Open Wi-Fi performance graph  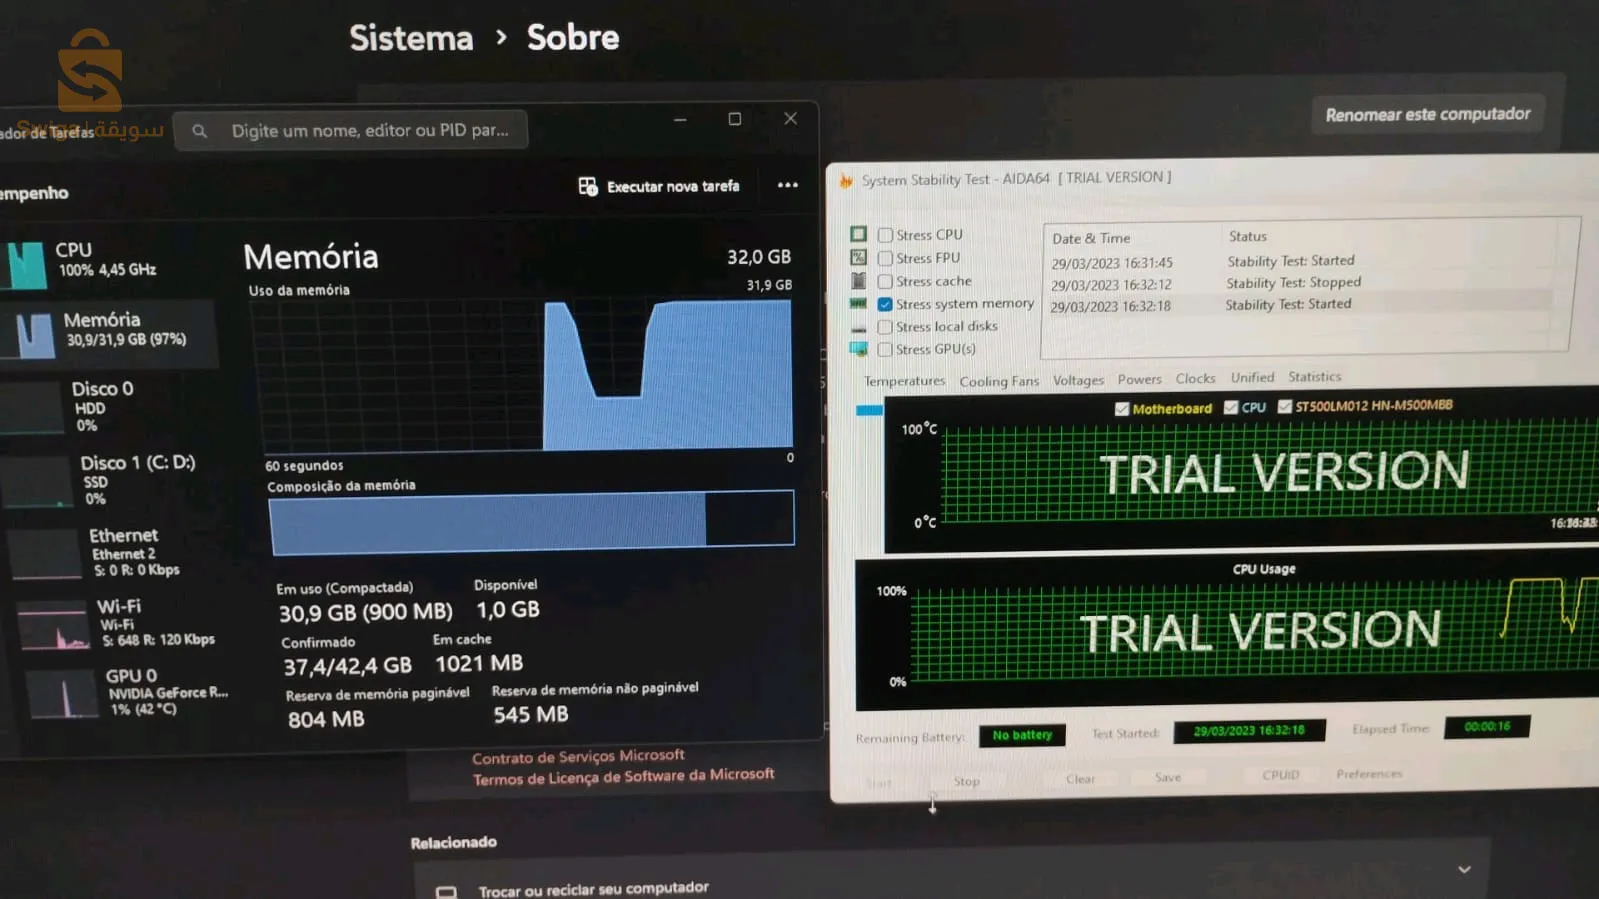click(53, 626)
